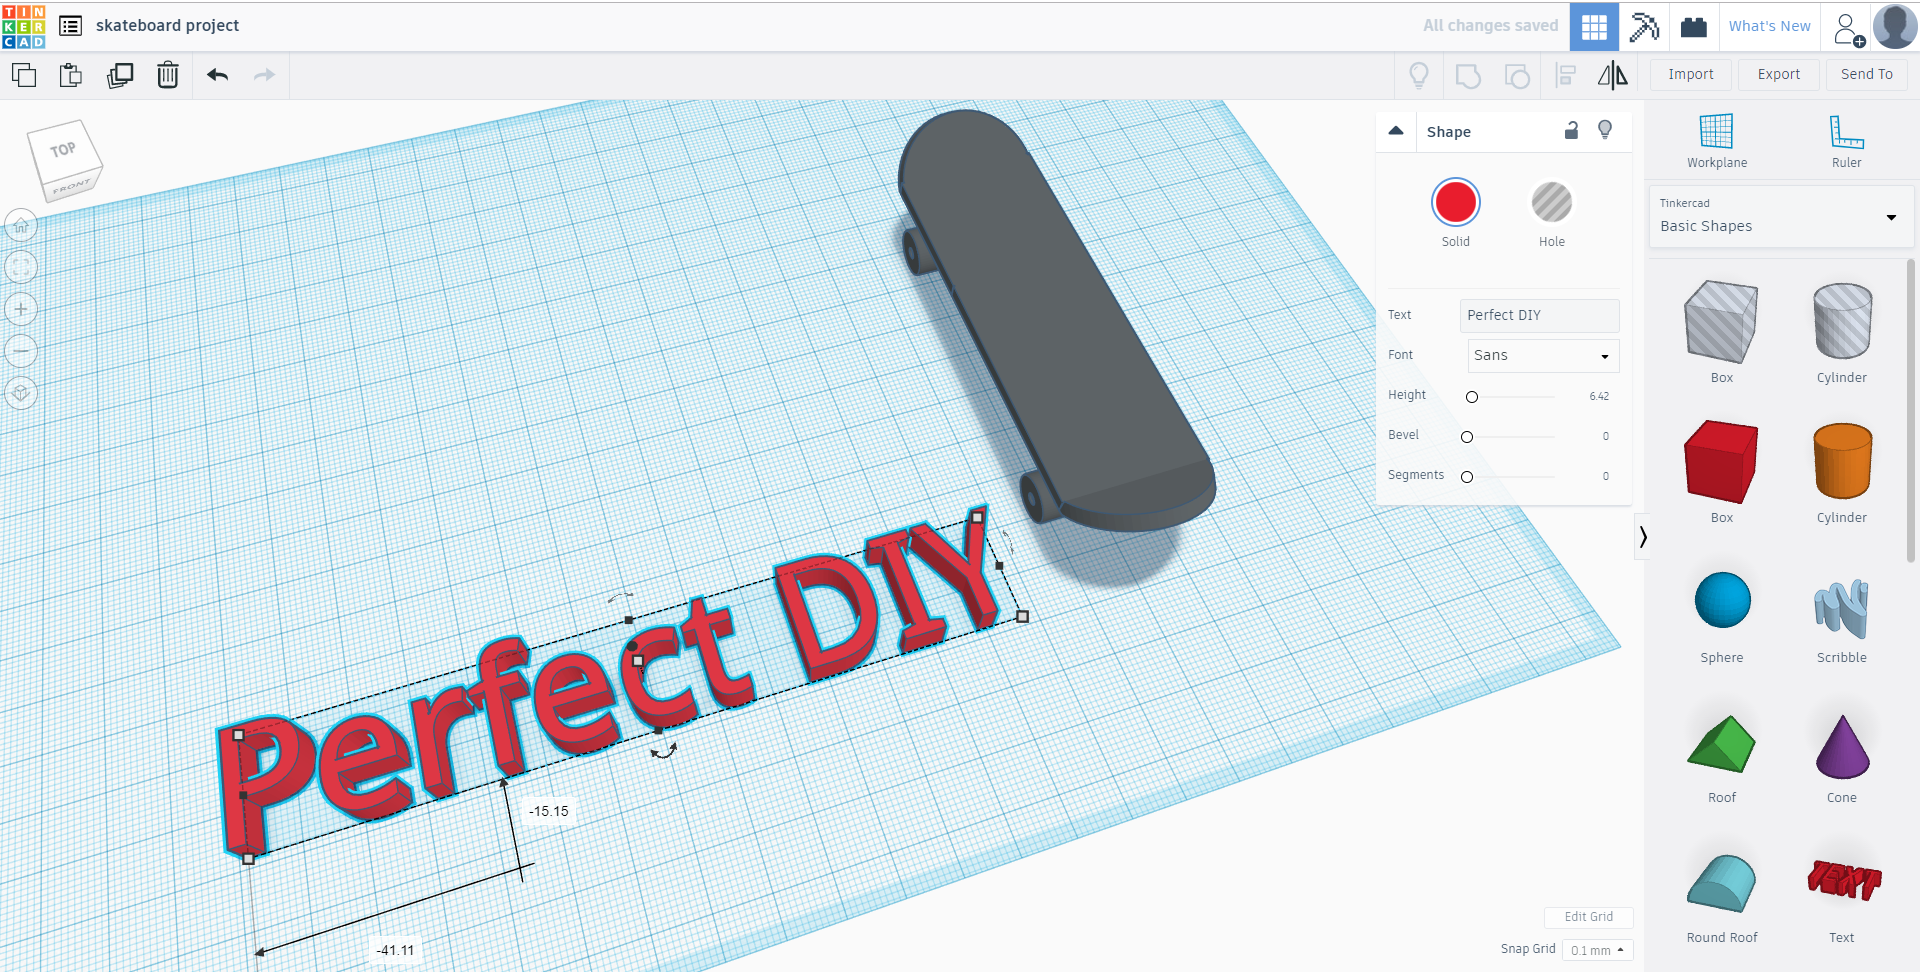Screen dimensions: 1920x972
Task: Click the skateboard project title
Action: coord(167,26)
